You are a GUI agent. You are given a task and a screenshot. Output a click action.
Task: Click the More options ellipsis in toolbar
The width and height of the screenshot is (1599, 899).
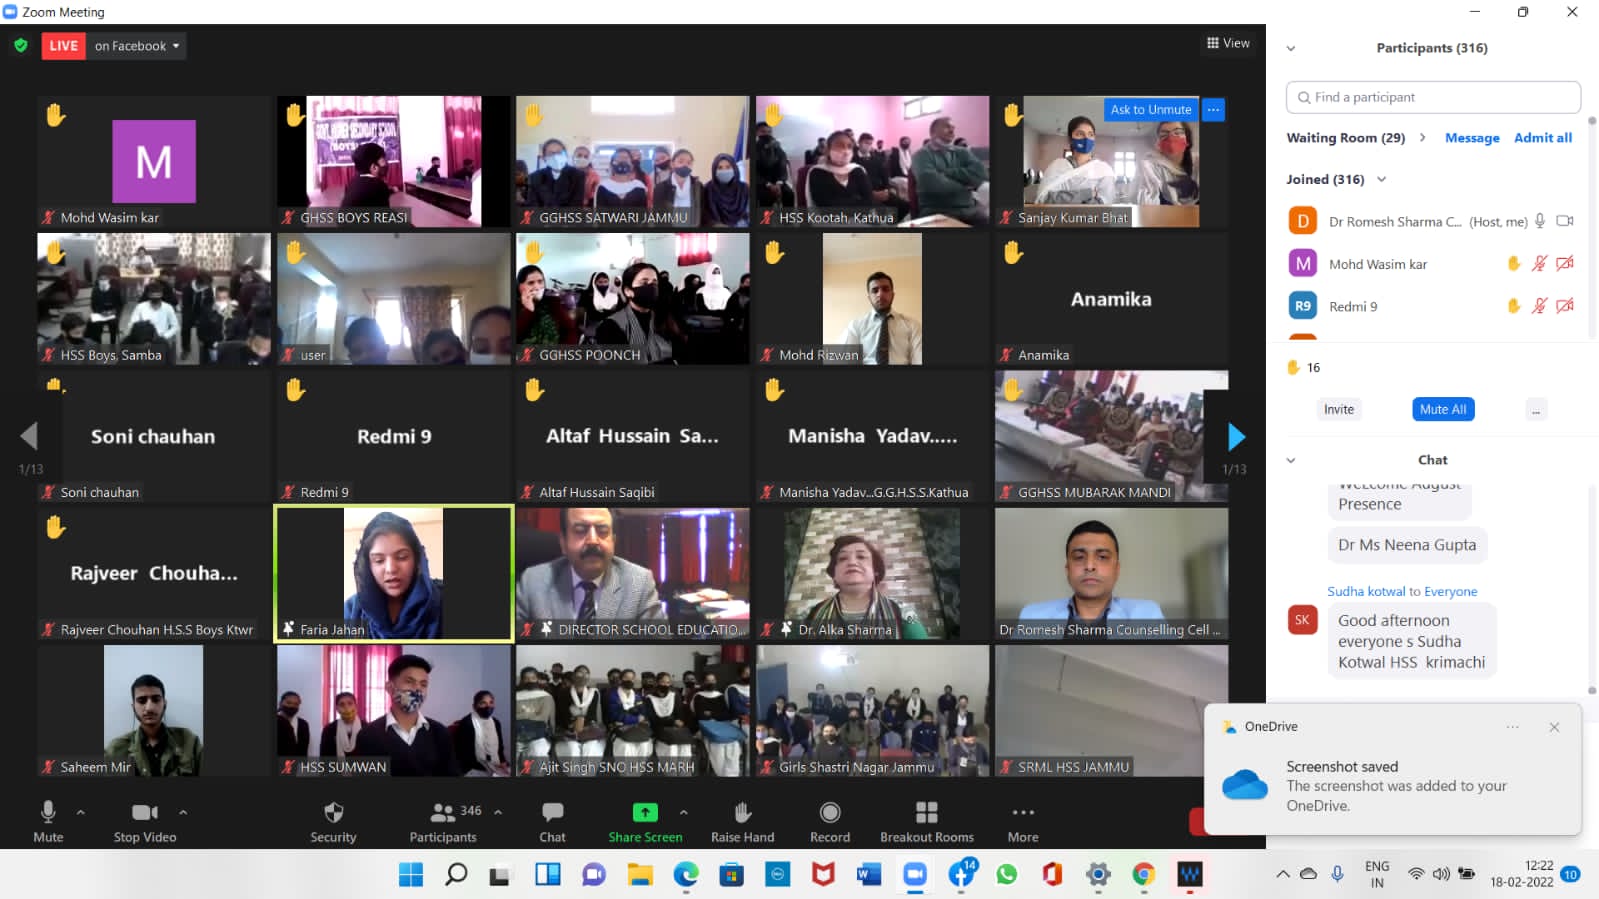1022,813
